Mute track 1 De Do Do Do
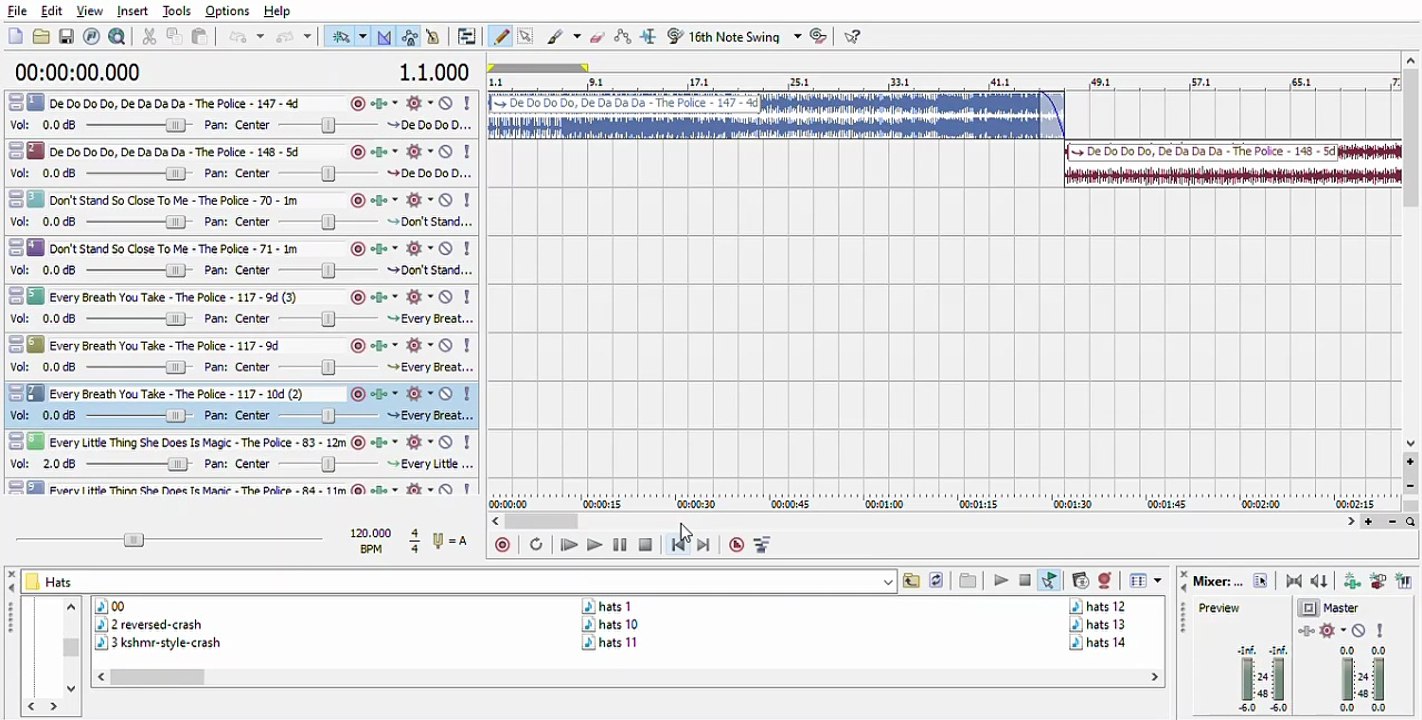 446,103
